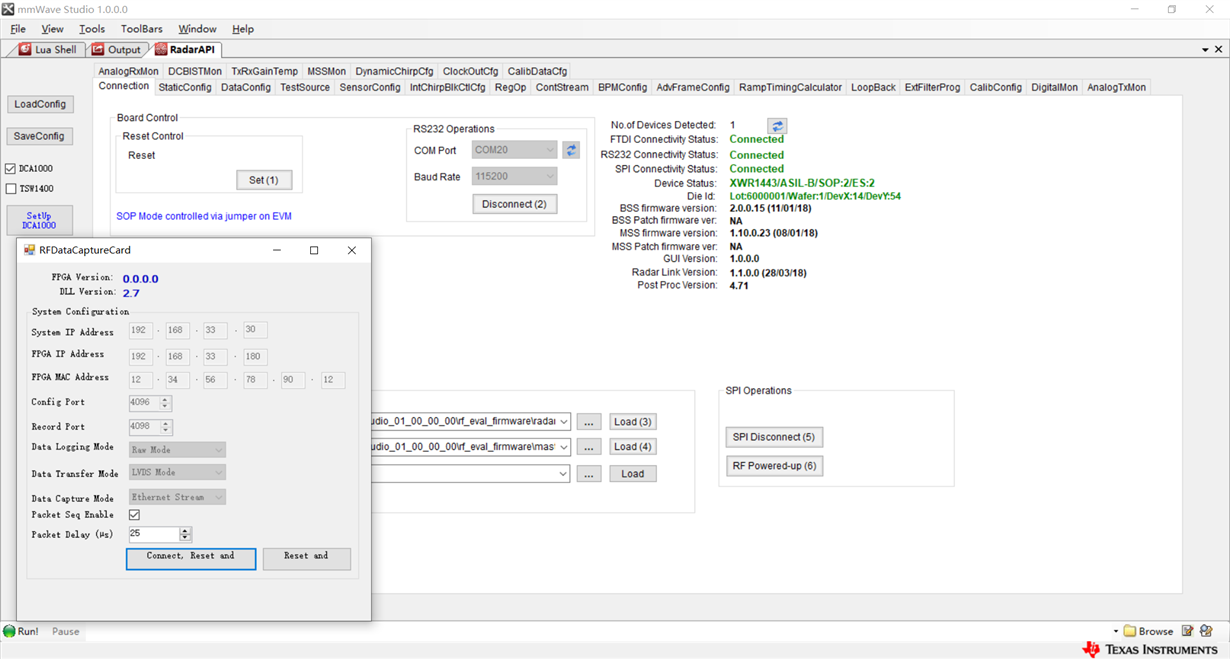Click the LoadConfig button
The width and height of the screenshot is (1230, 659).
(x=40, y=104)
